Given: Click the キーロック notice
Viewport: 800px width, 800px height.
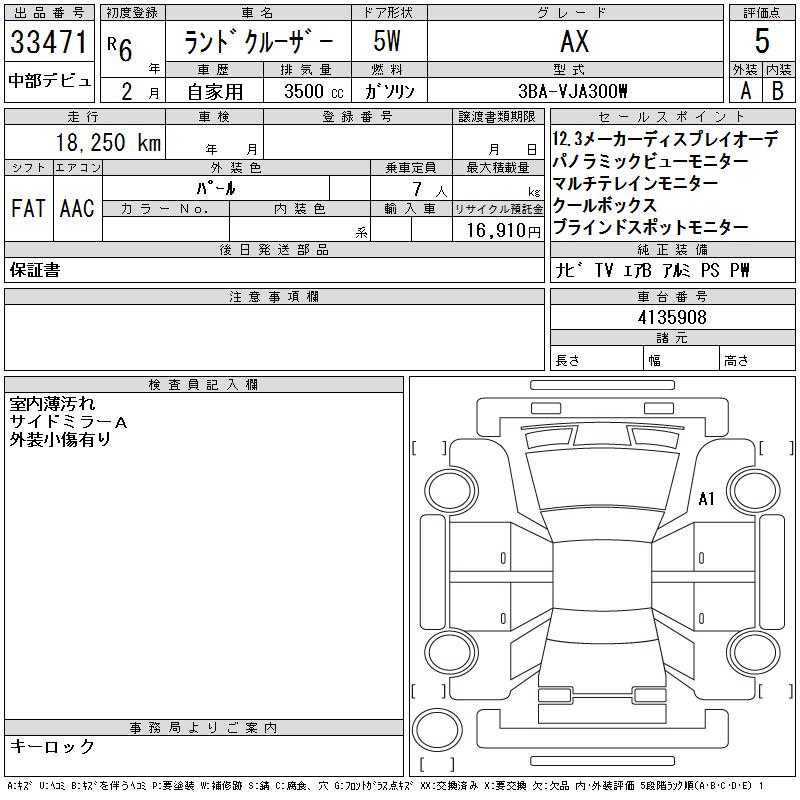Looking at the screenshot, I should click(x=52, y=746).
